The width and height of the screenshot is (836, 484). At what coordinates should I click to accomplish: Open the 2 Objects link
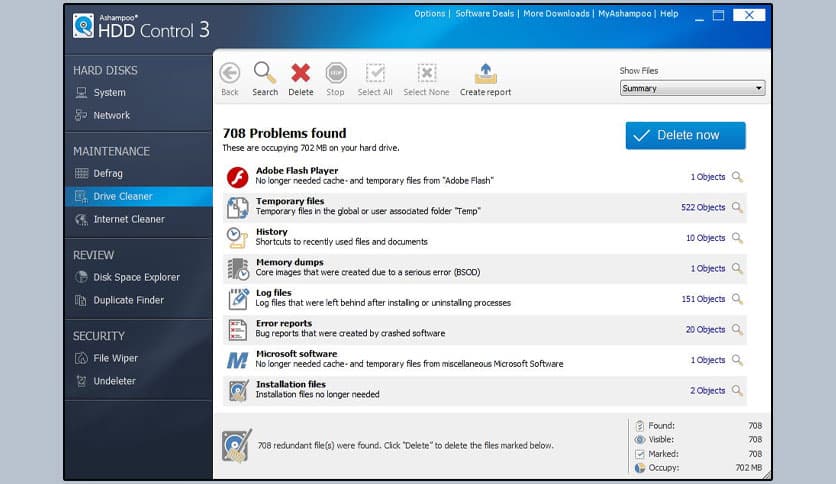coord(708,391)
